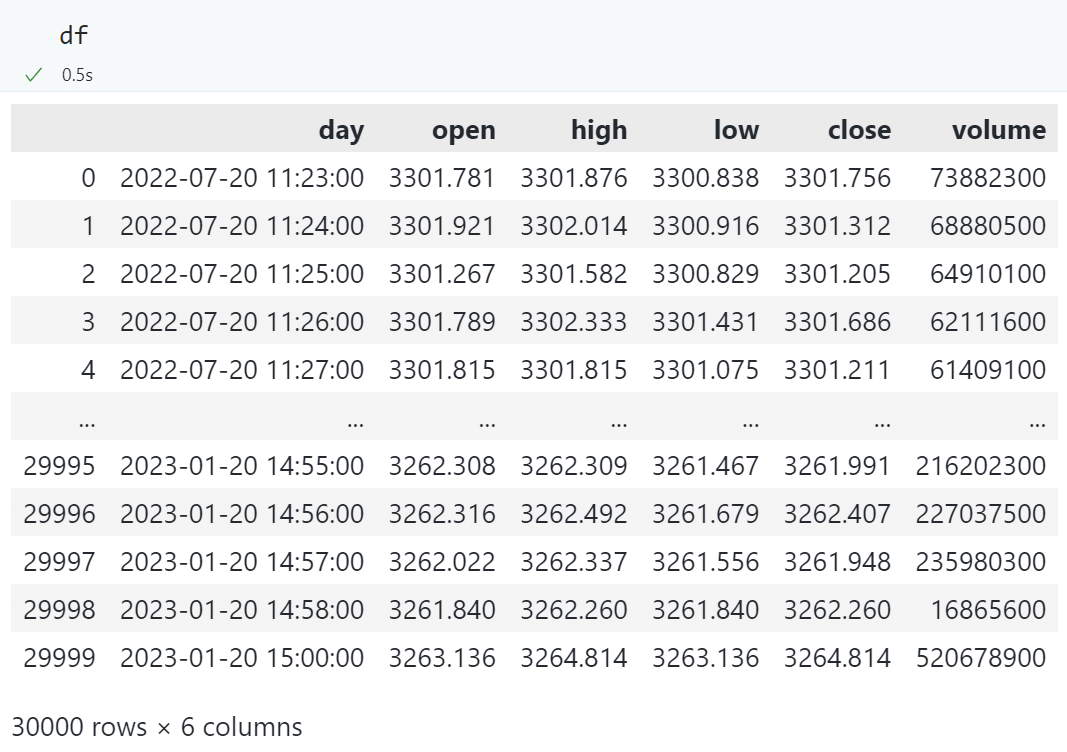Click the 2022-07-20 11:23:00 date cell
Screen dimensions: 1067x752
[242, 178]
